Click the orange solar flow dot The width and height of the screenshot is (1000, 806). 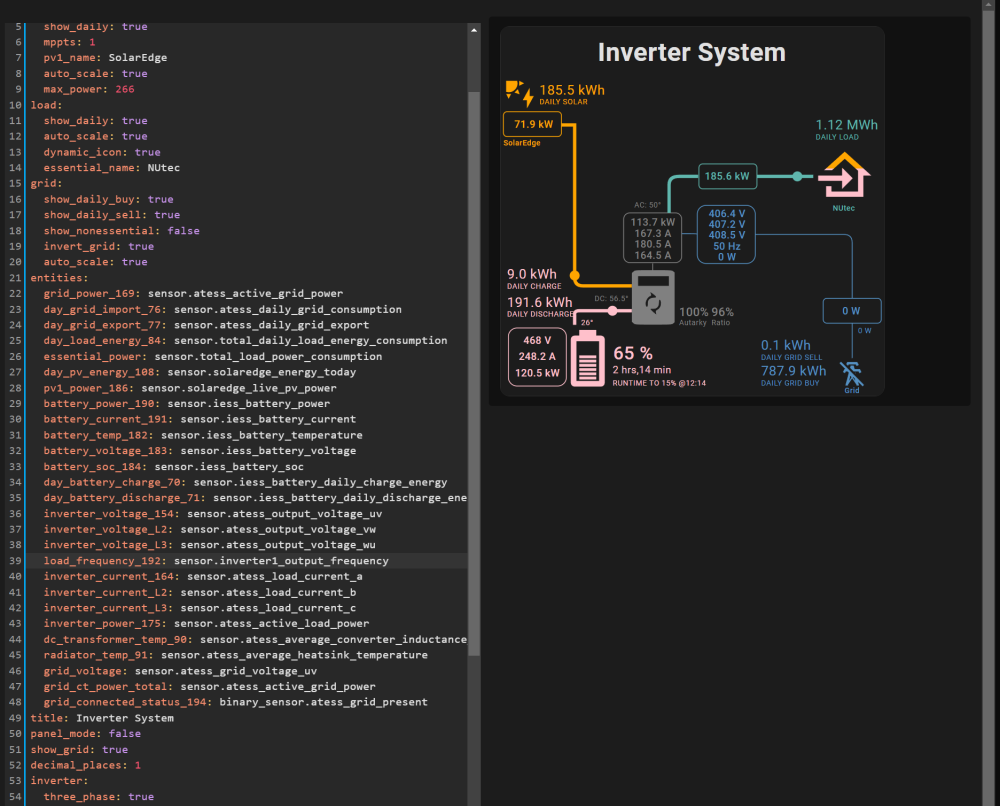click(x=575, y=276)
